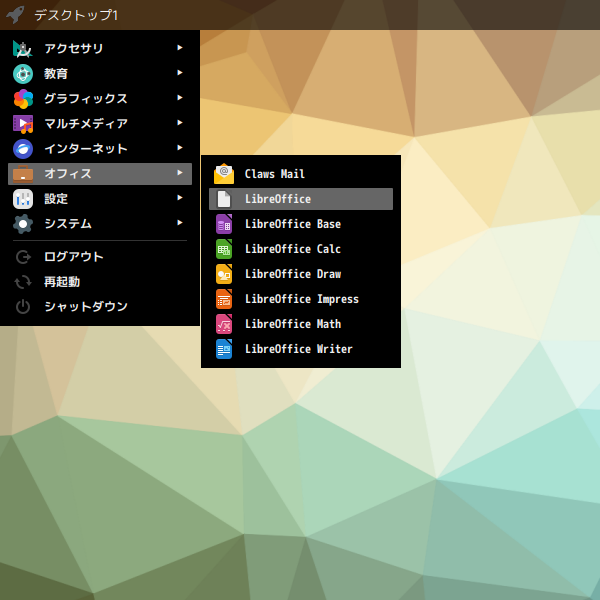
Task: Launch LibreOffice Calc text entry
Action: tap(293, 249)
